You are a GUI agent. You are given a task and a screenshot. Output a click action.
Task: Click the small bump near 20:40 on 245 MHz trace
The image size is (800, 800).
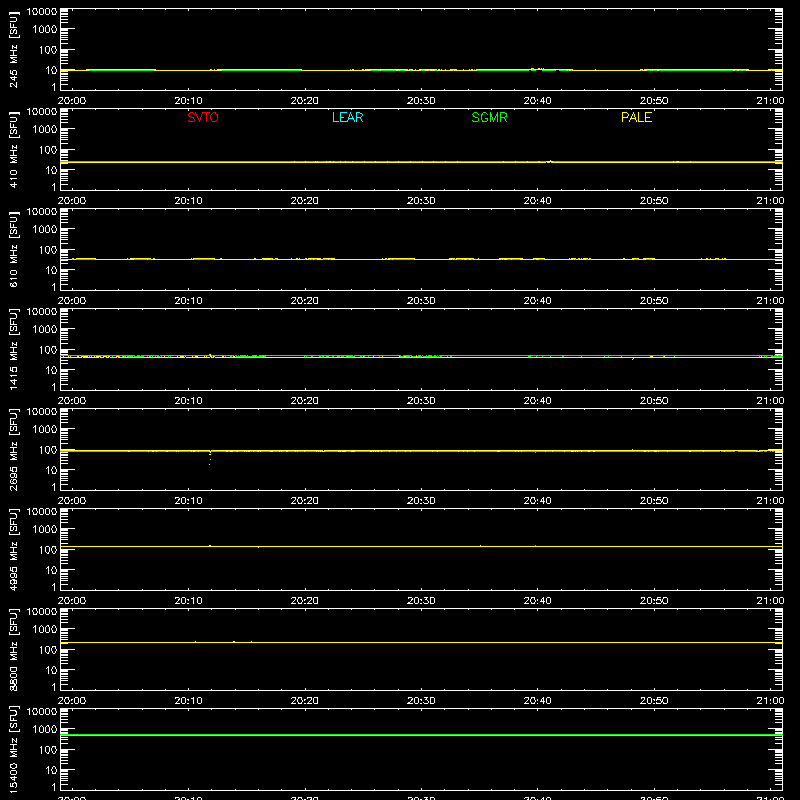coord(537,68)
